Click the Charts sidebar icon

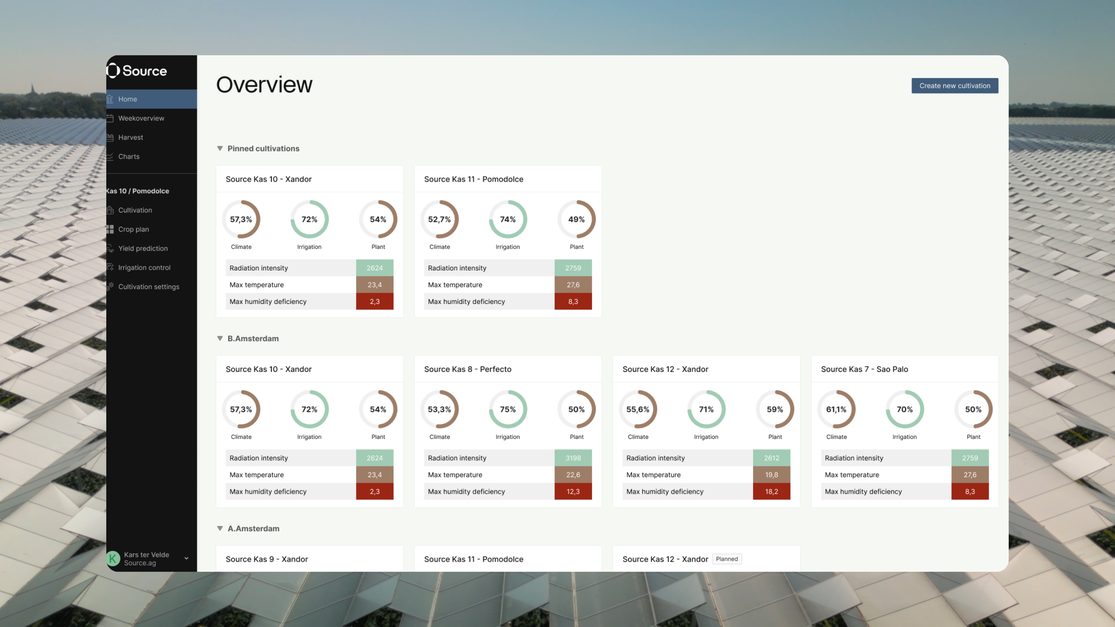pyautogui.click(x=110, y=156)
